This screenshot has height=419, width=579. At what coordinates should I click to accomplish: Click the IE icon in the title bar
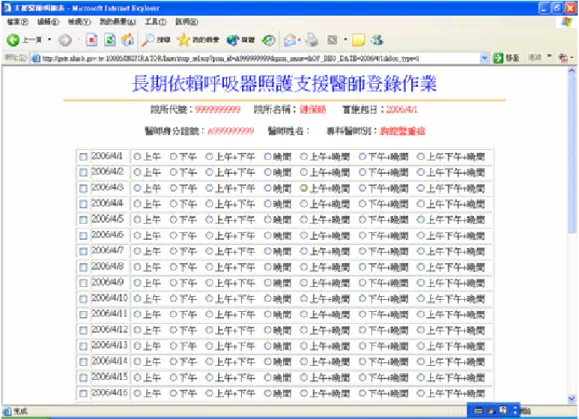[7, 7]
